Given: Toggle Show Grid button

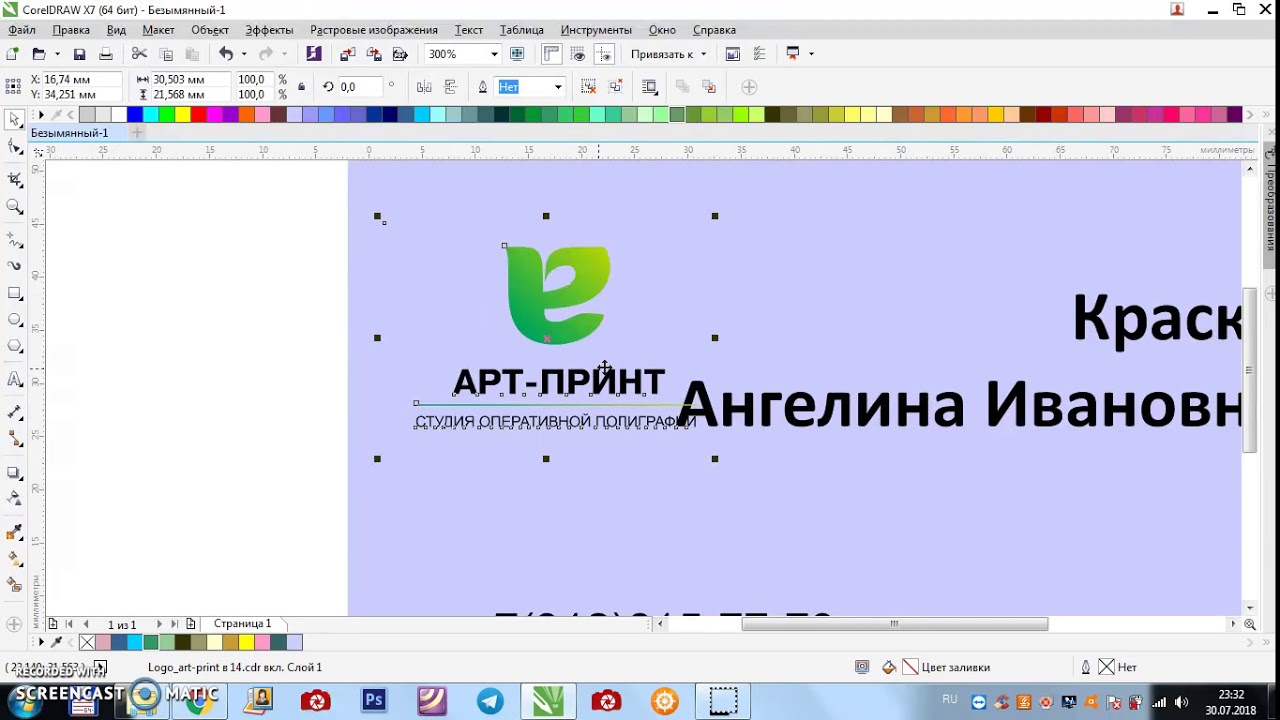Looking at the screenshot, I should (x=578, y=54).
